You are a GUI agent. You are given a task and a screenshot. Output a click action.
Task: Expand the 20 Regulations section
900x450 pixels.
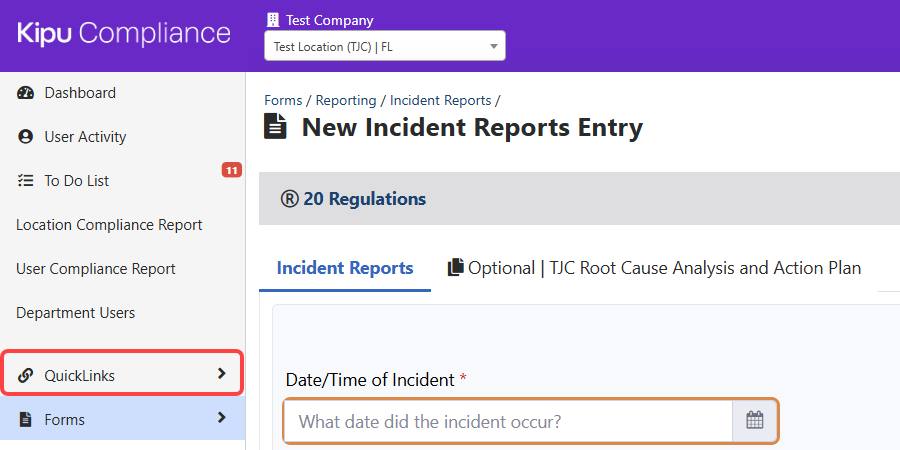click(x=354, y=199)
